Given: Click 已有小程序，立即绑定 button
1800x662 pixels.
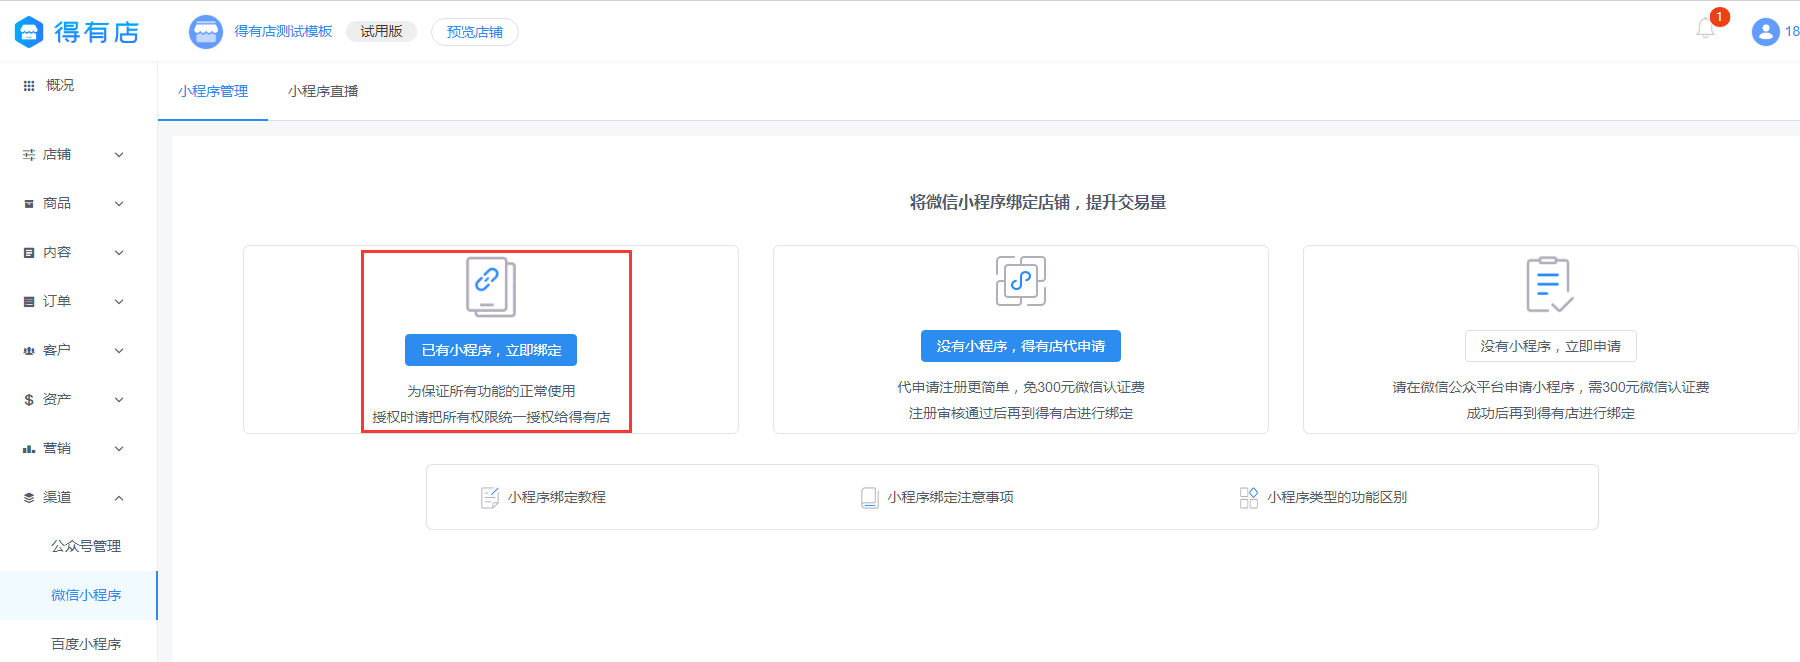Looking at the screenshot, I should click(x=491, y=350).
